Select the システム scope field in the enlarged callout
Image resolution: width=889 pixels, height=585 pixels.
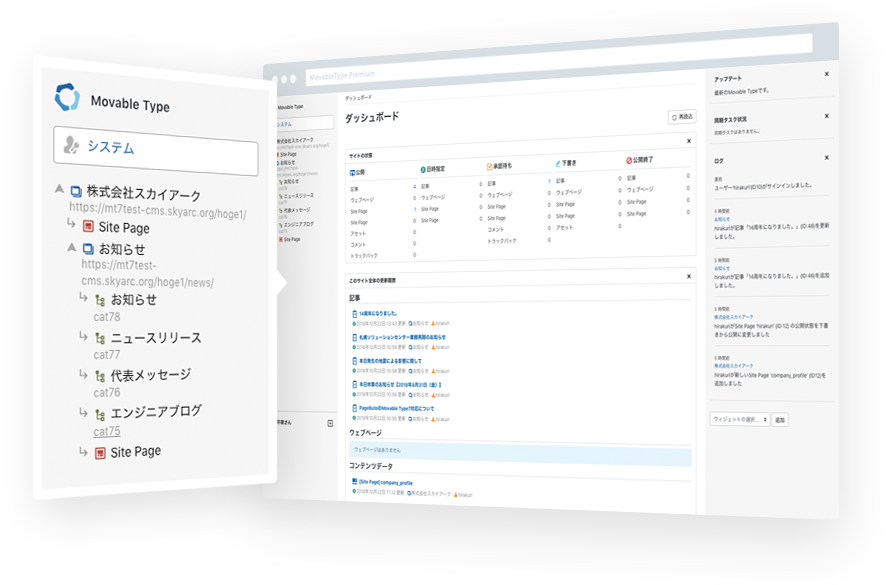tap(156, 150)
